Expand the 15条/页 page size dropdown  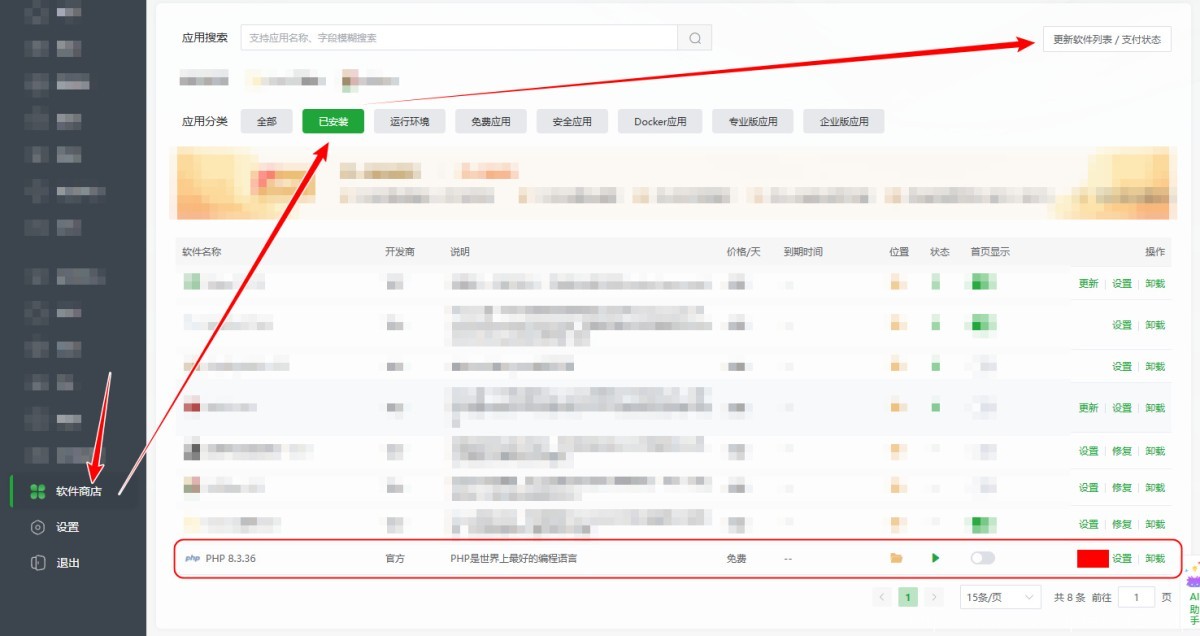[x=1001, y=597]
